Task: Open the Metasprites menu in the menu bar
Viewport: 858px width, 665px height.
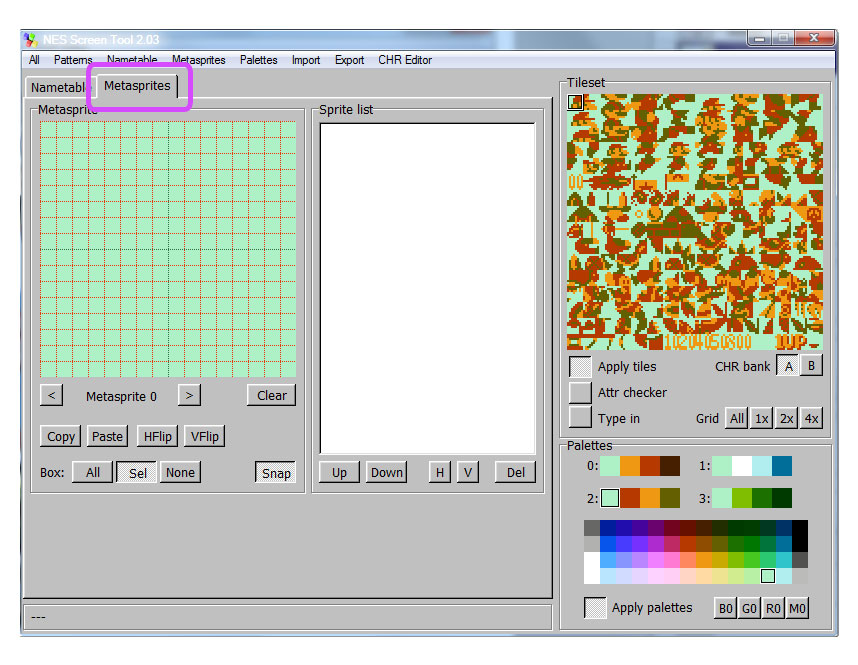Action: click(x=199, y=60)
